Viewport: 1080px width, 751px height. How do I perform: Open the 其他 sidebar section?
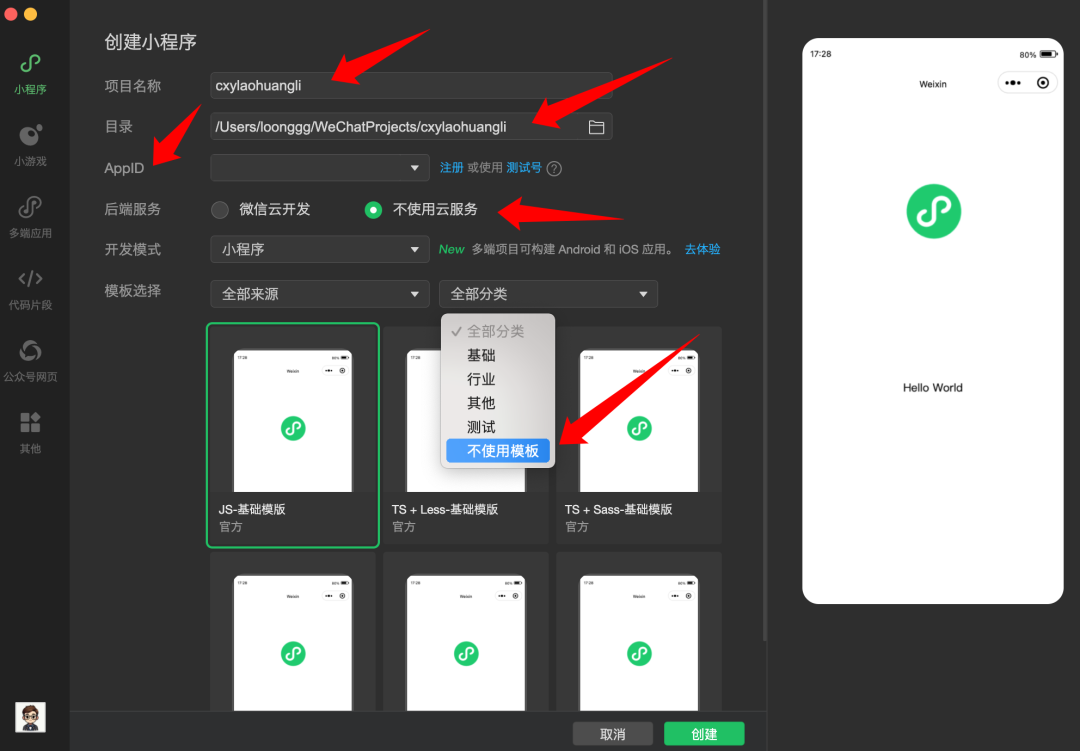pos(30,433)
